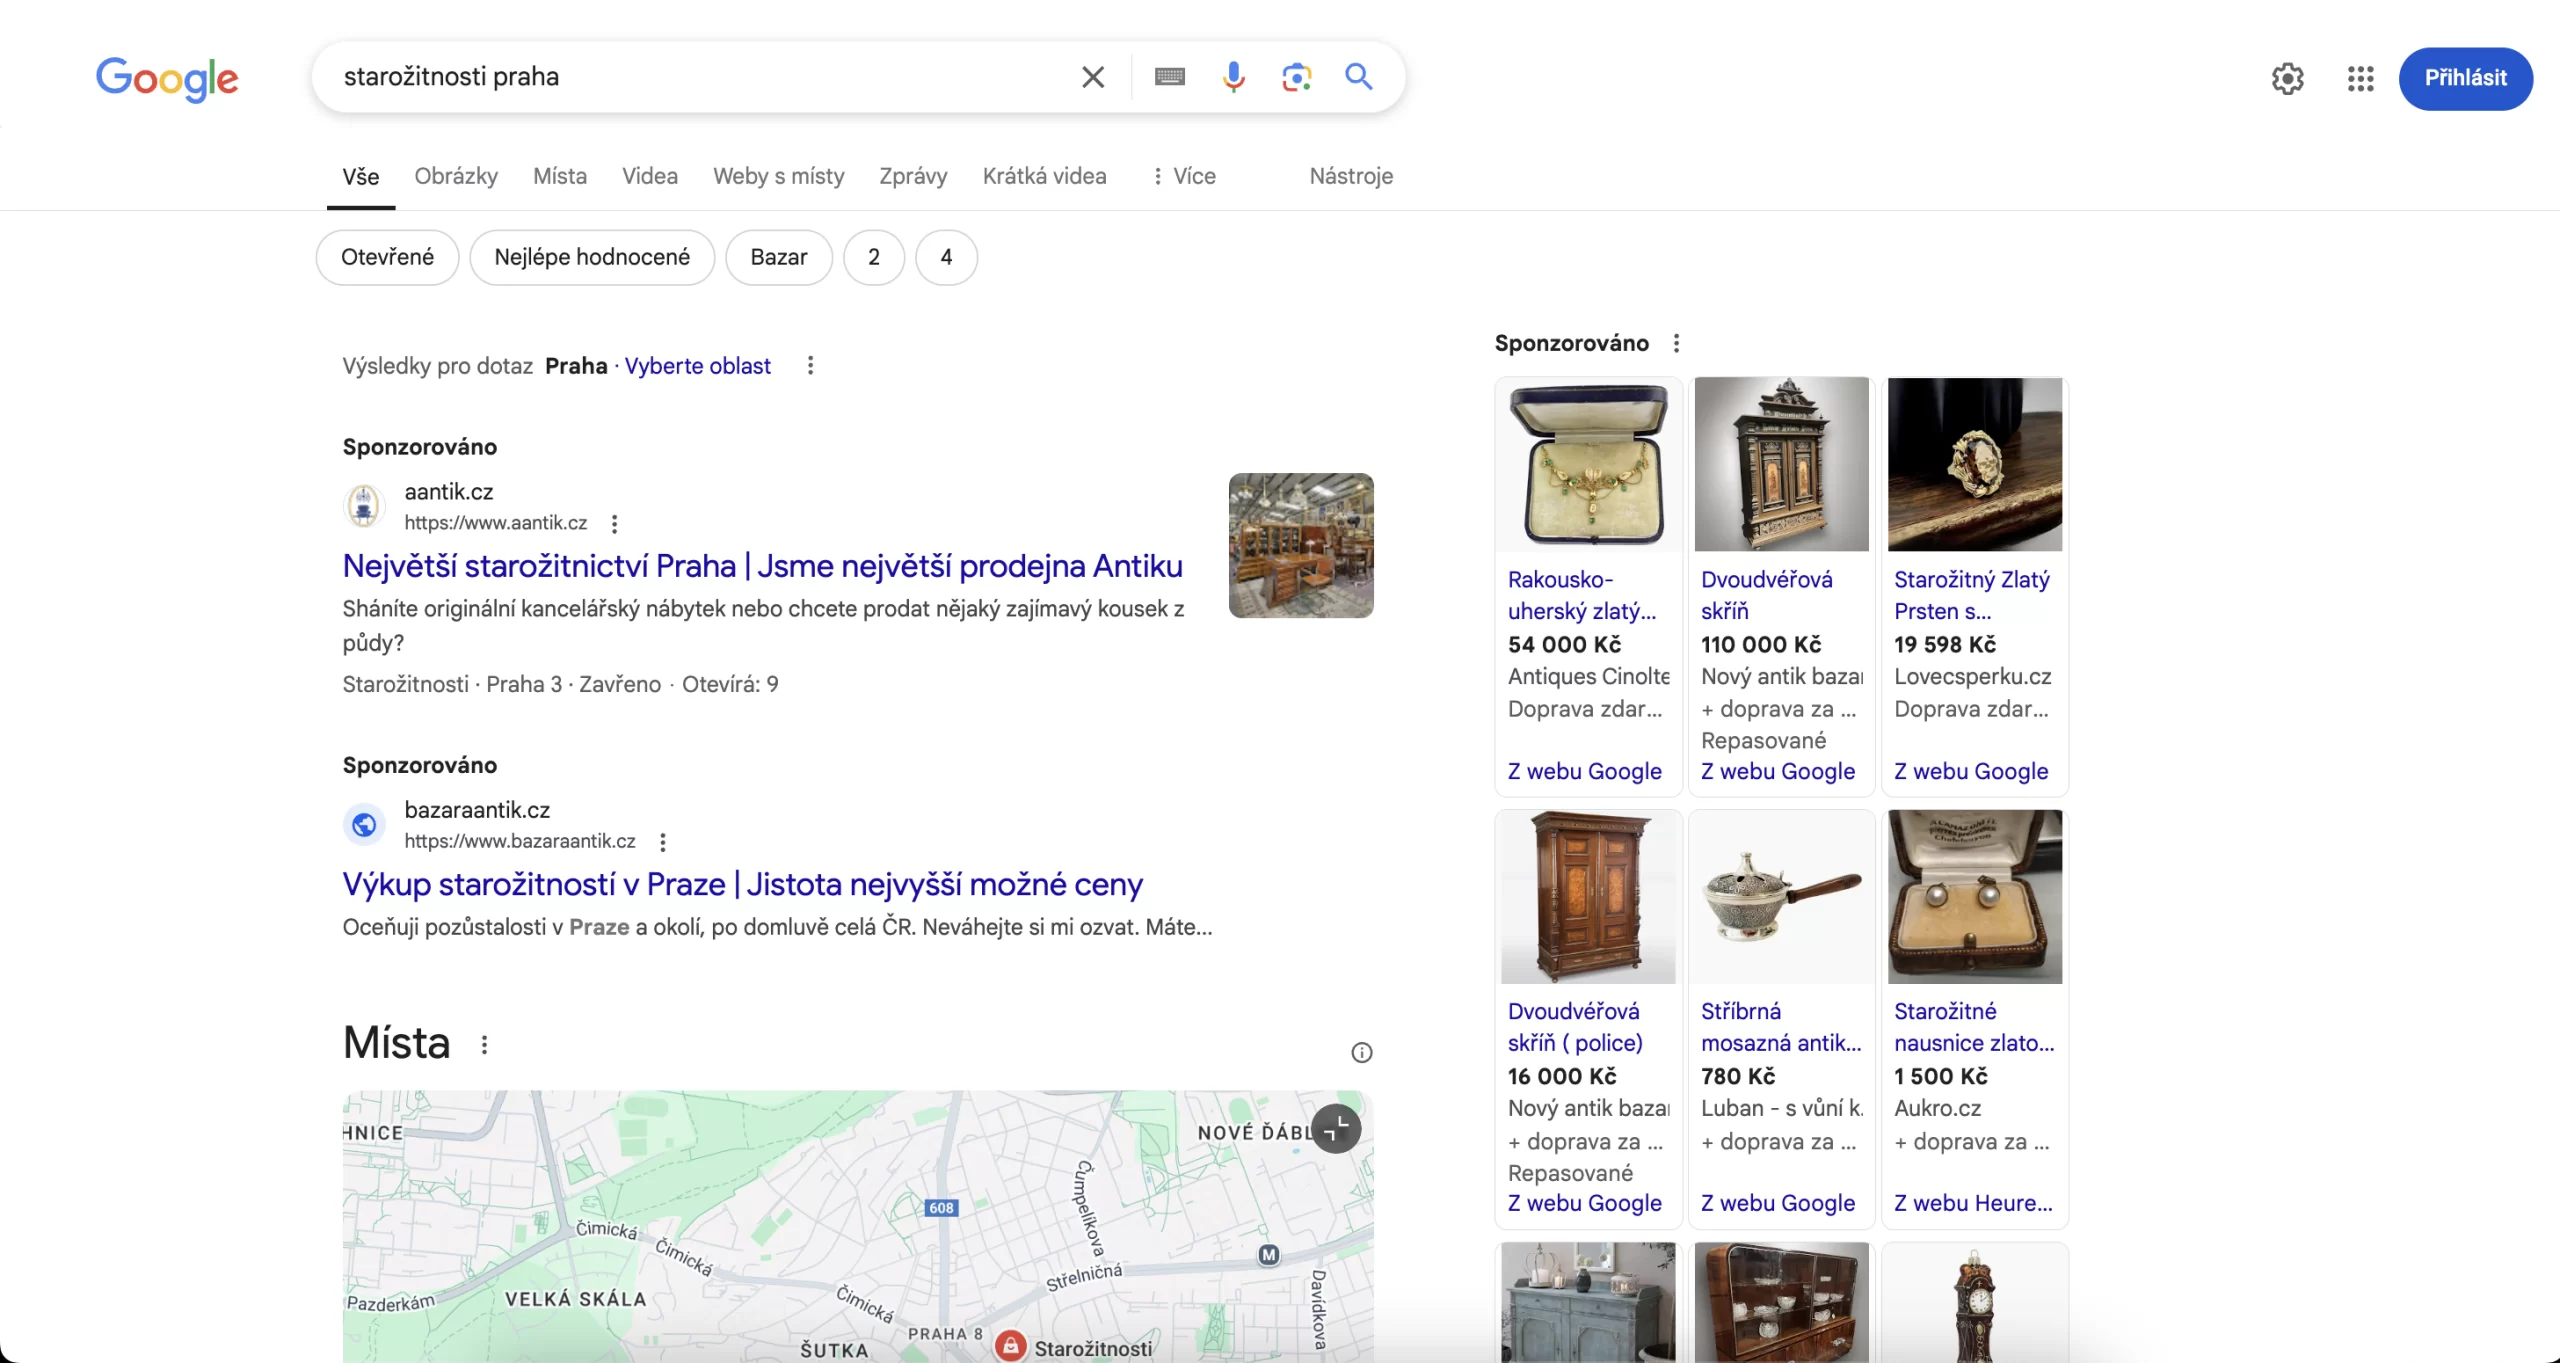
Task: Open the Google apps grid
Action: (2360, 79)
